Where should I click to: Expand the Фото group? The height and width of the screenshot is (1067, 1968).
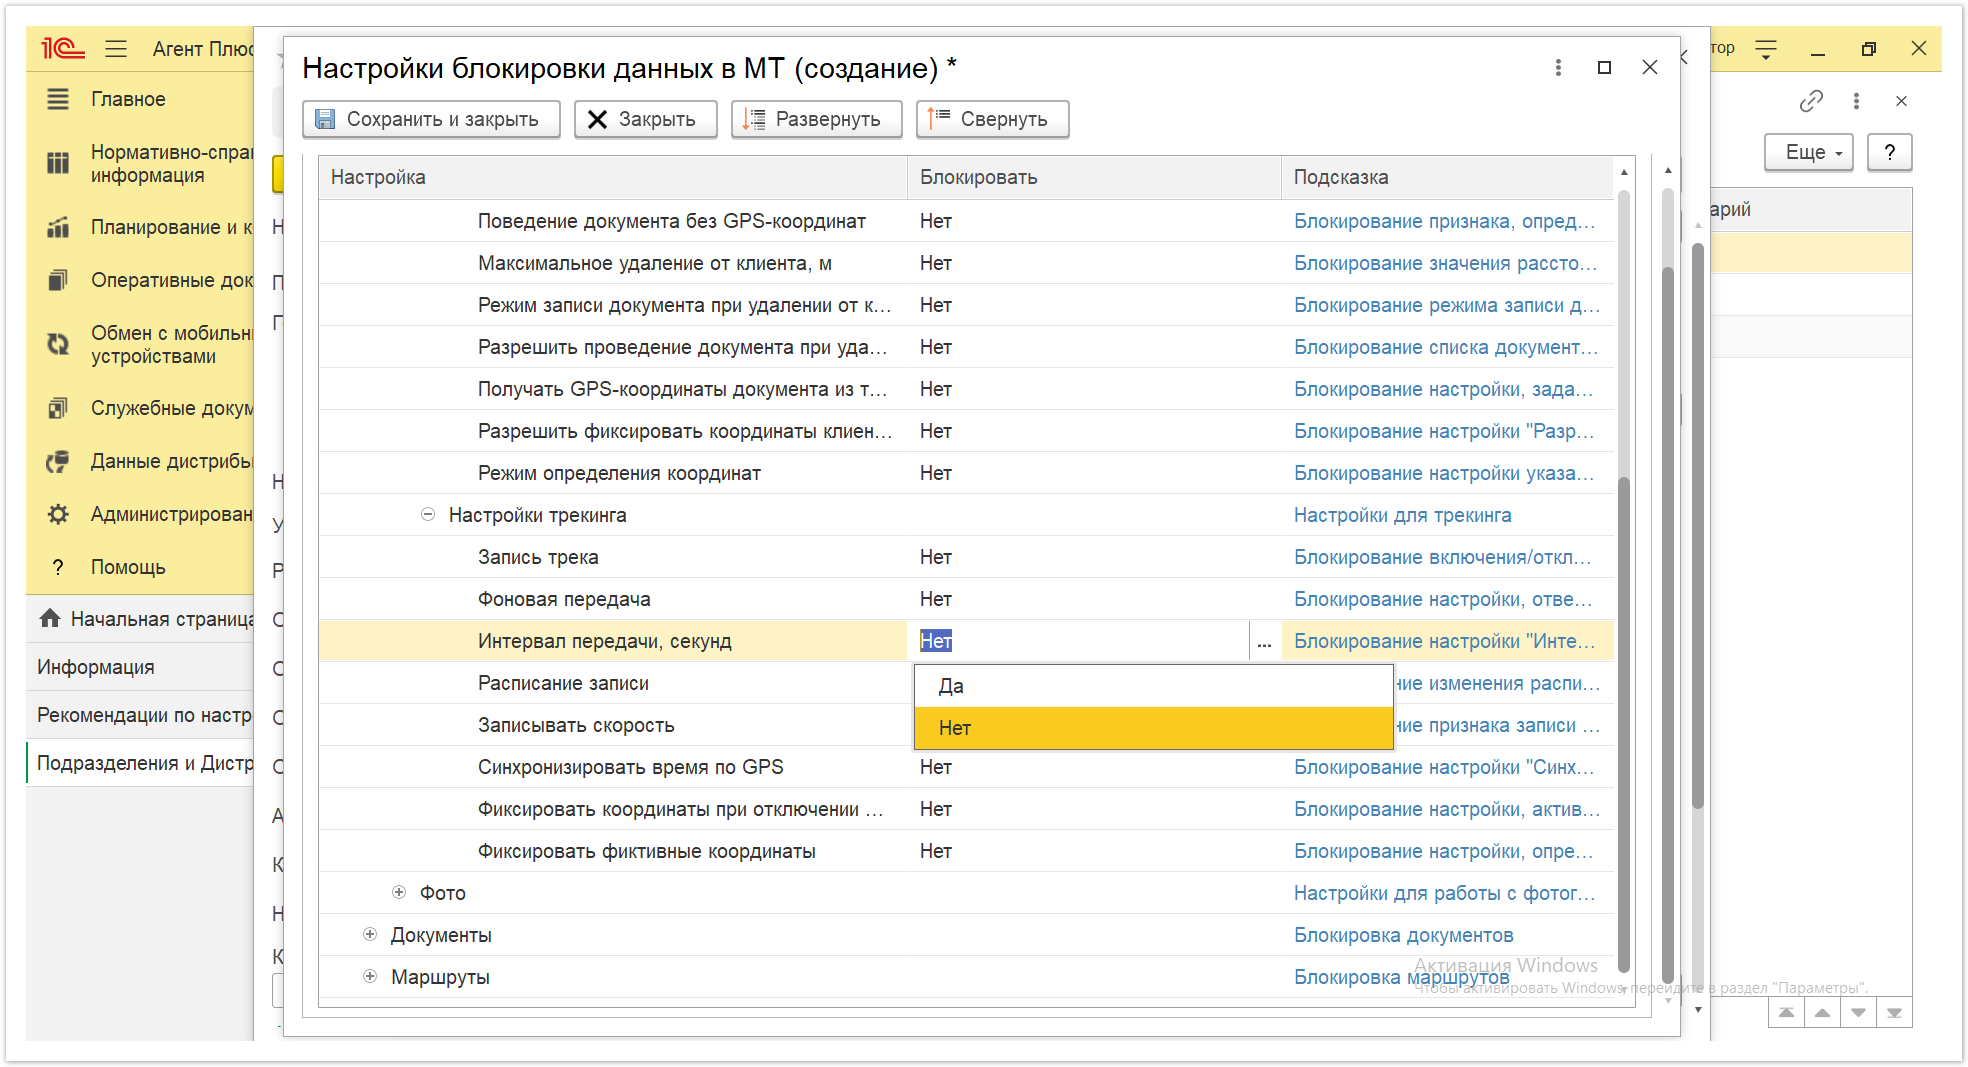399,892
